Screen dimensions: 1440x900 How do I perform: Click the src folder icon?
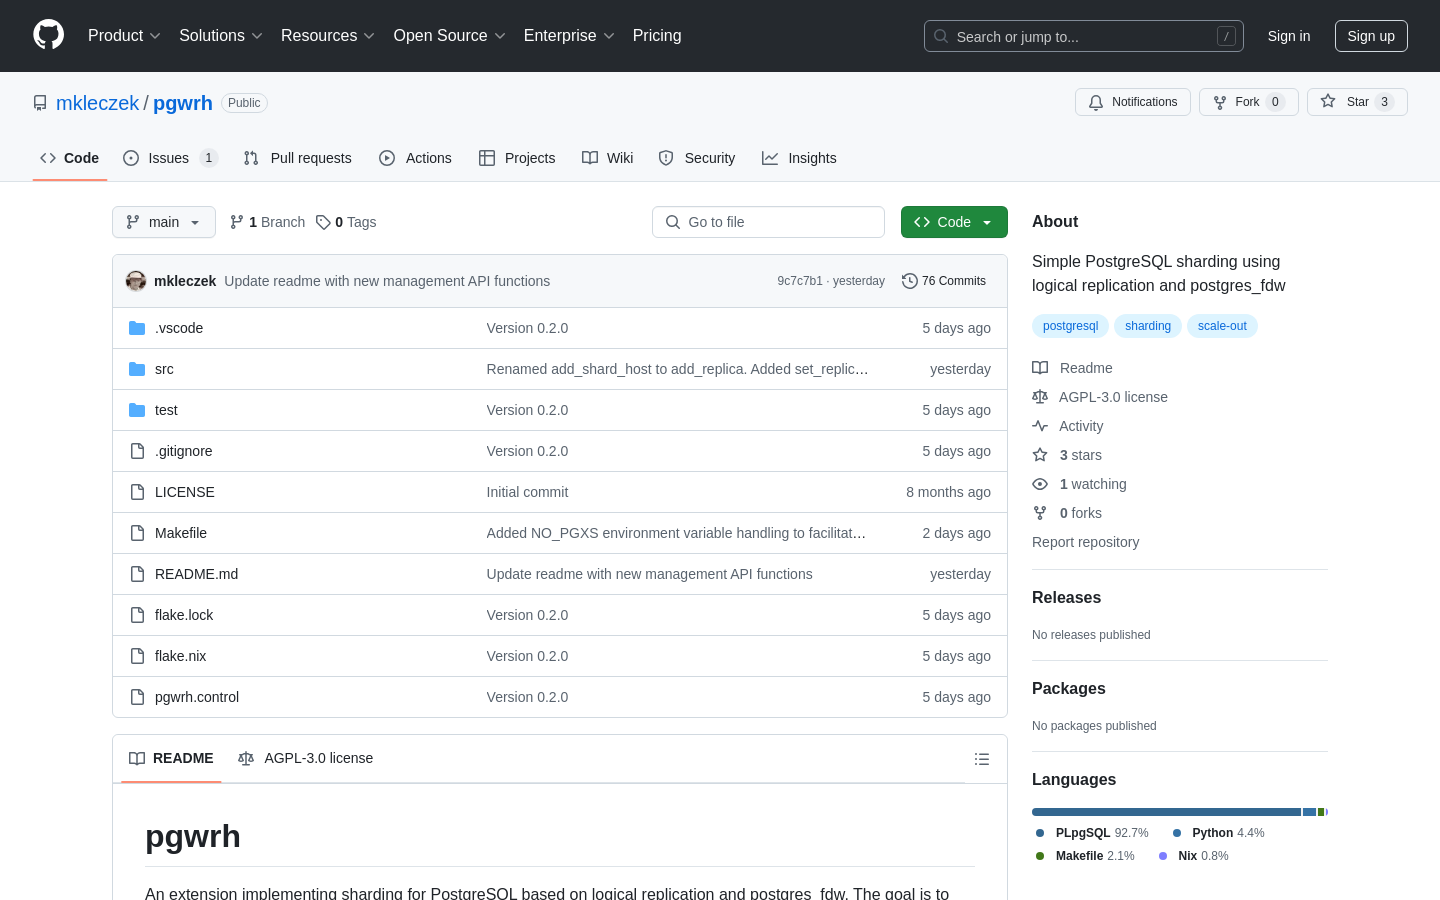[x=137, y=369]
